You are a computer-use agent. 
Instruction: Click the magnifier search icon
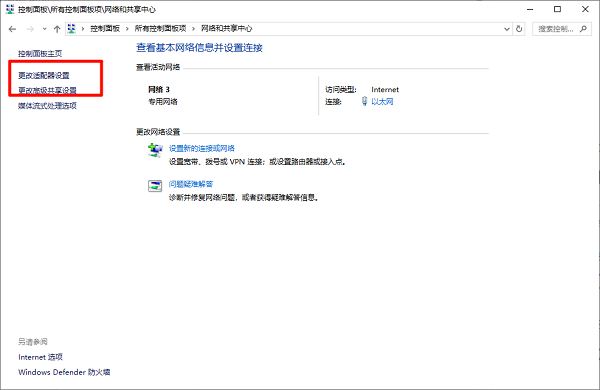click(x=583, y=29)
